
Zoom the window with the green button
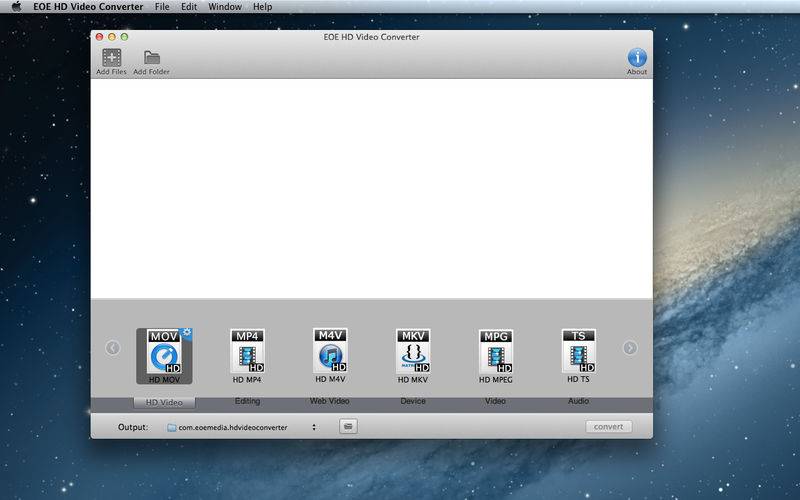pos(124,37)
